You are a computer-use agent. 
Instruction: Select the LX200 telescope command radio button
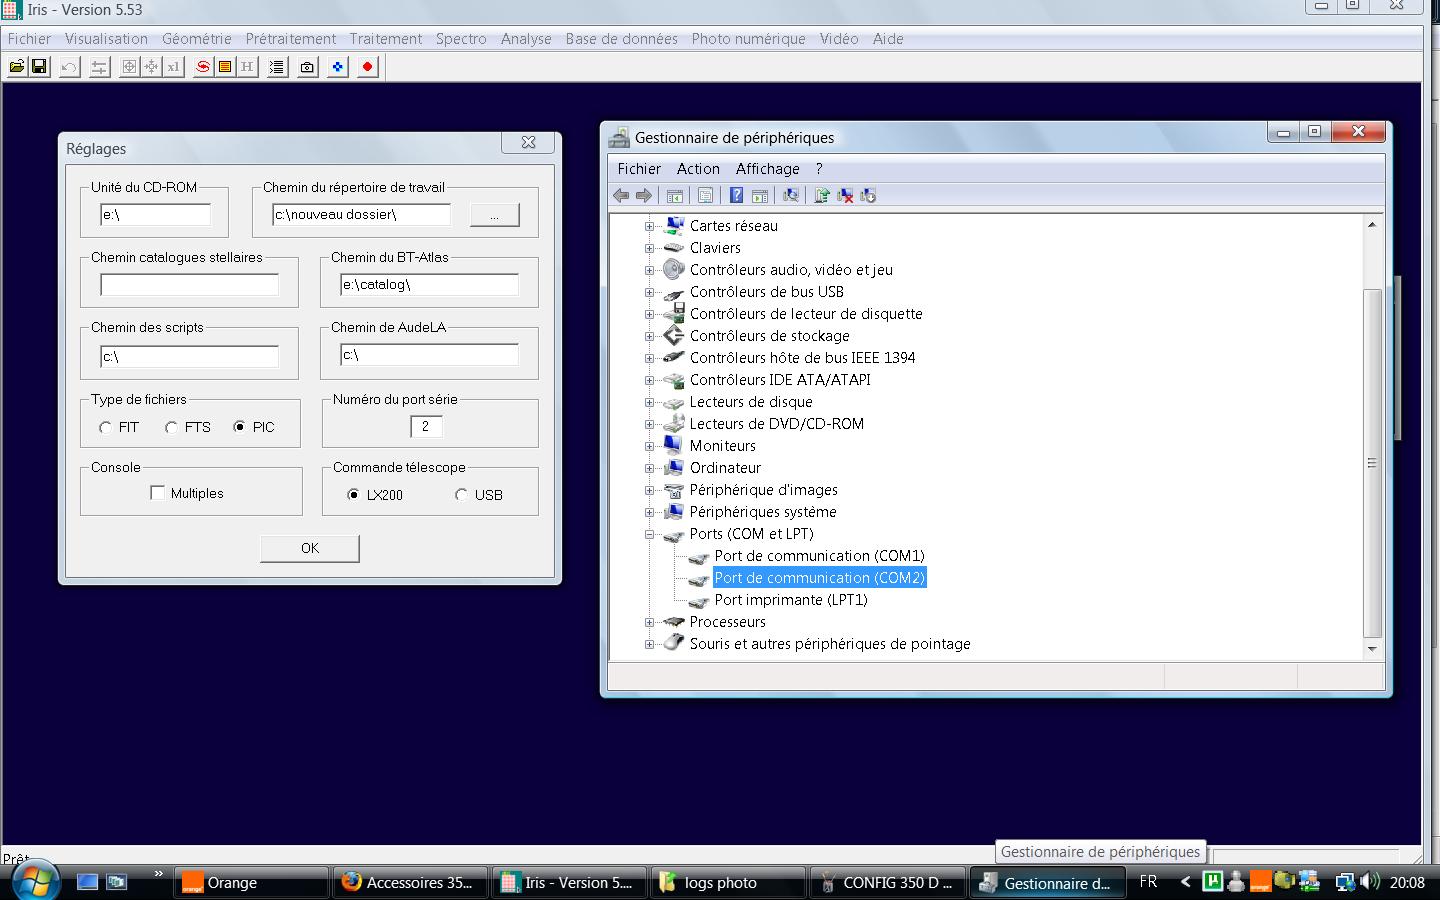pos(353,495)
